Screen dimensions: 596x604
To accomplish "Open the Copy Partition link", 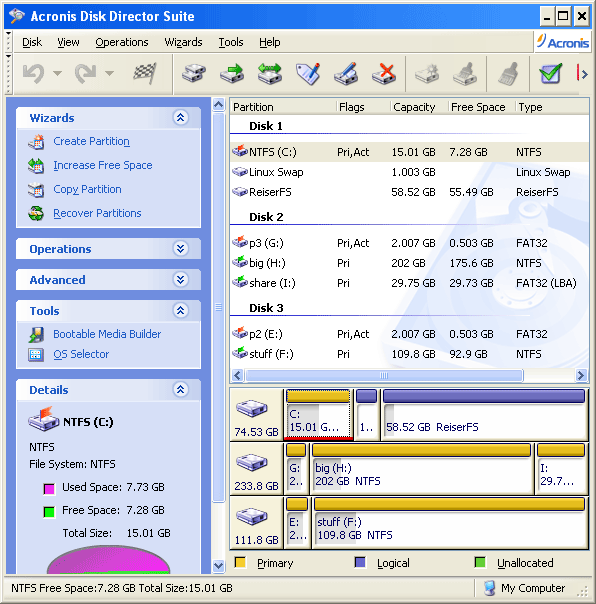I will pos(87,189).
